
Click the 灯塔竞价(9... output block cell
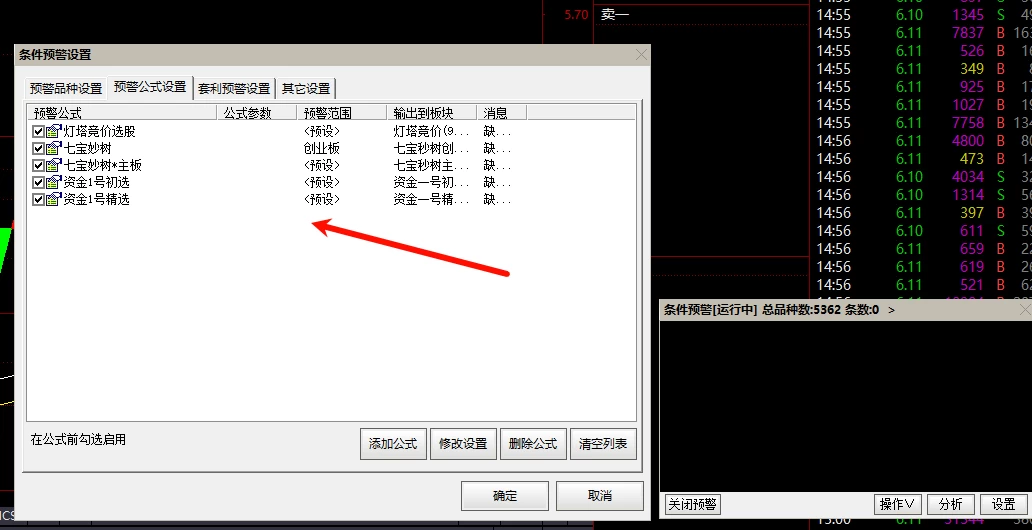[x=432, y=131]
